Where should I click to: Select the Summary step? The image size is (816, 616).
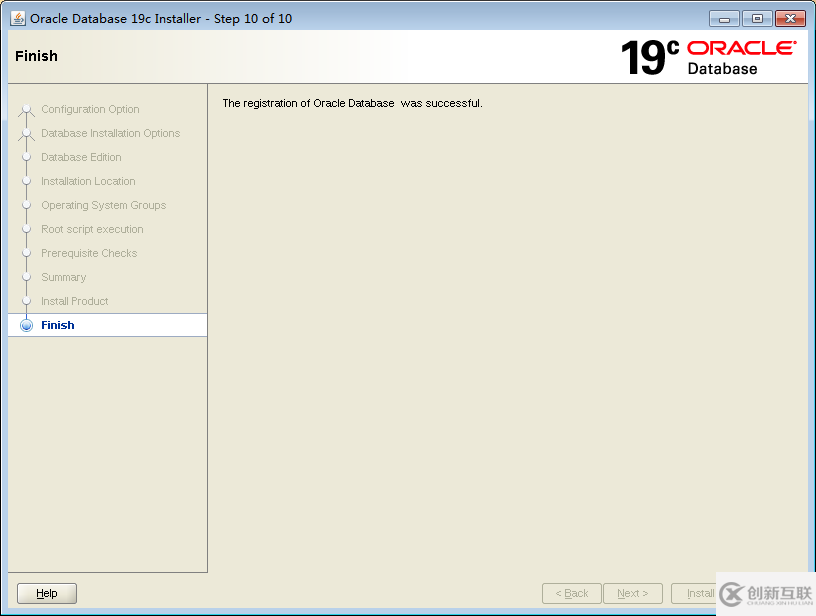[x=63, y=277]
